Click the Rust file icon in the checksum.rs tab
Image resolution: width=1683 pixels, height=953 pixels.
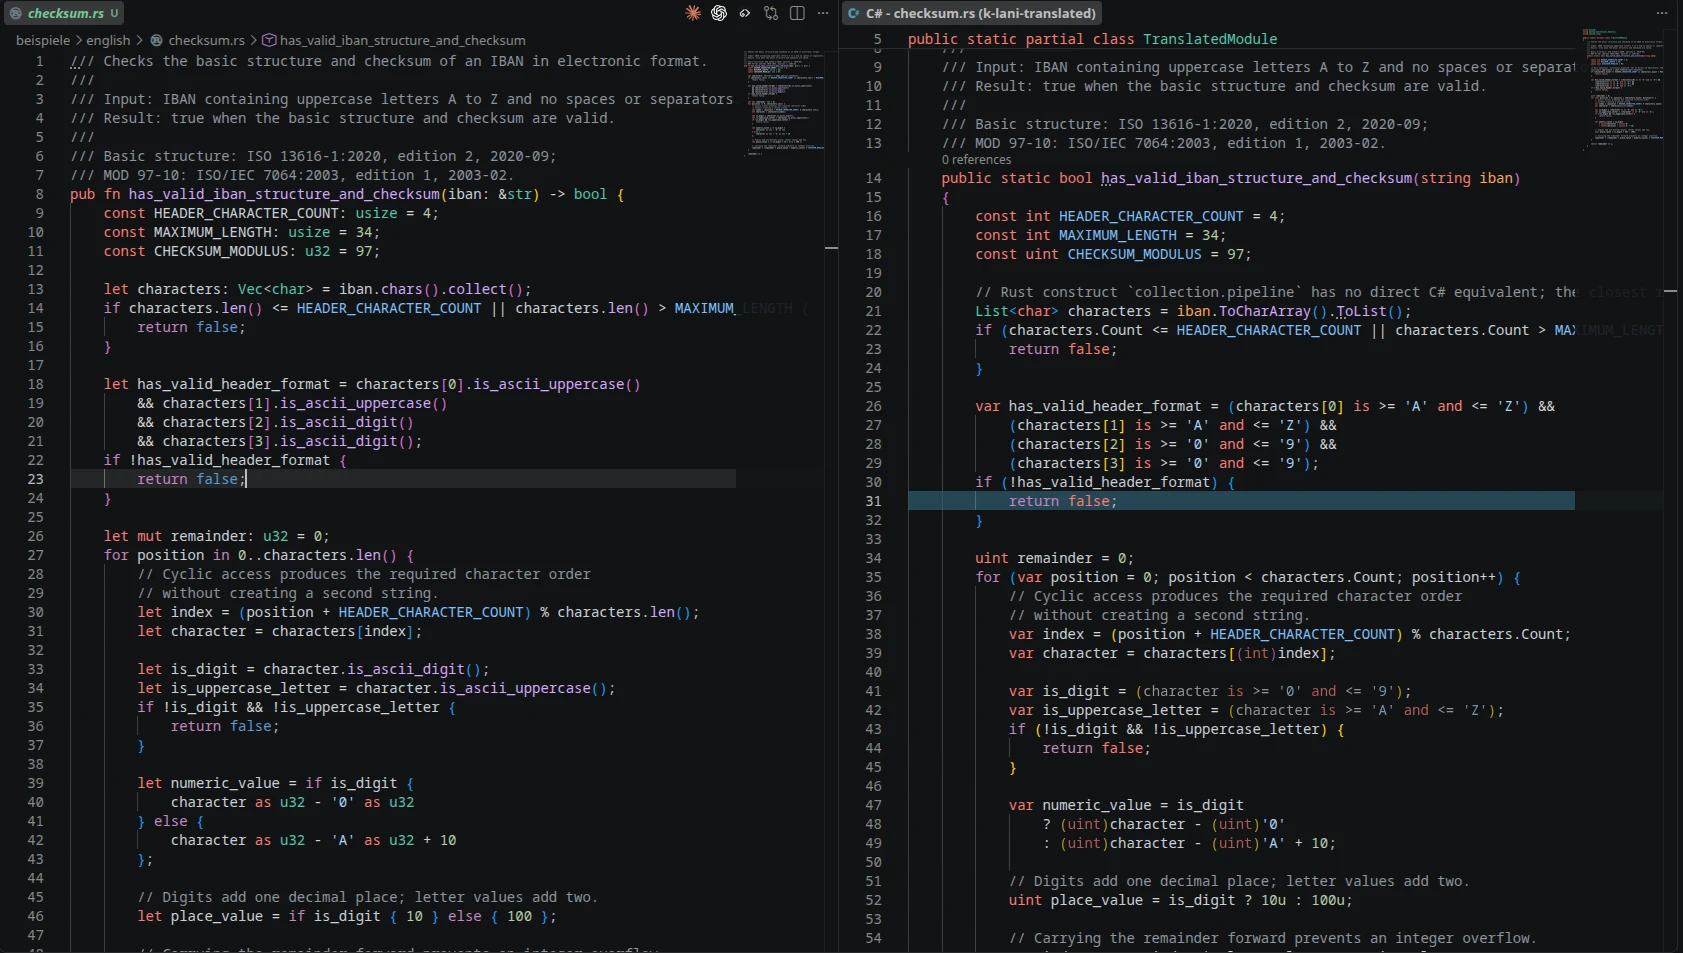[x=15, y=13]
